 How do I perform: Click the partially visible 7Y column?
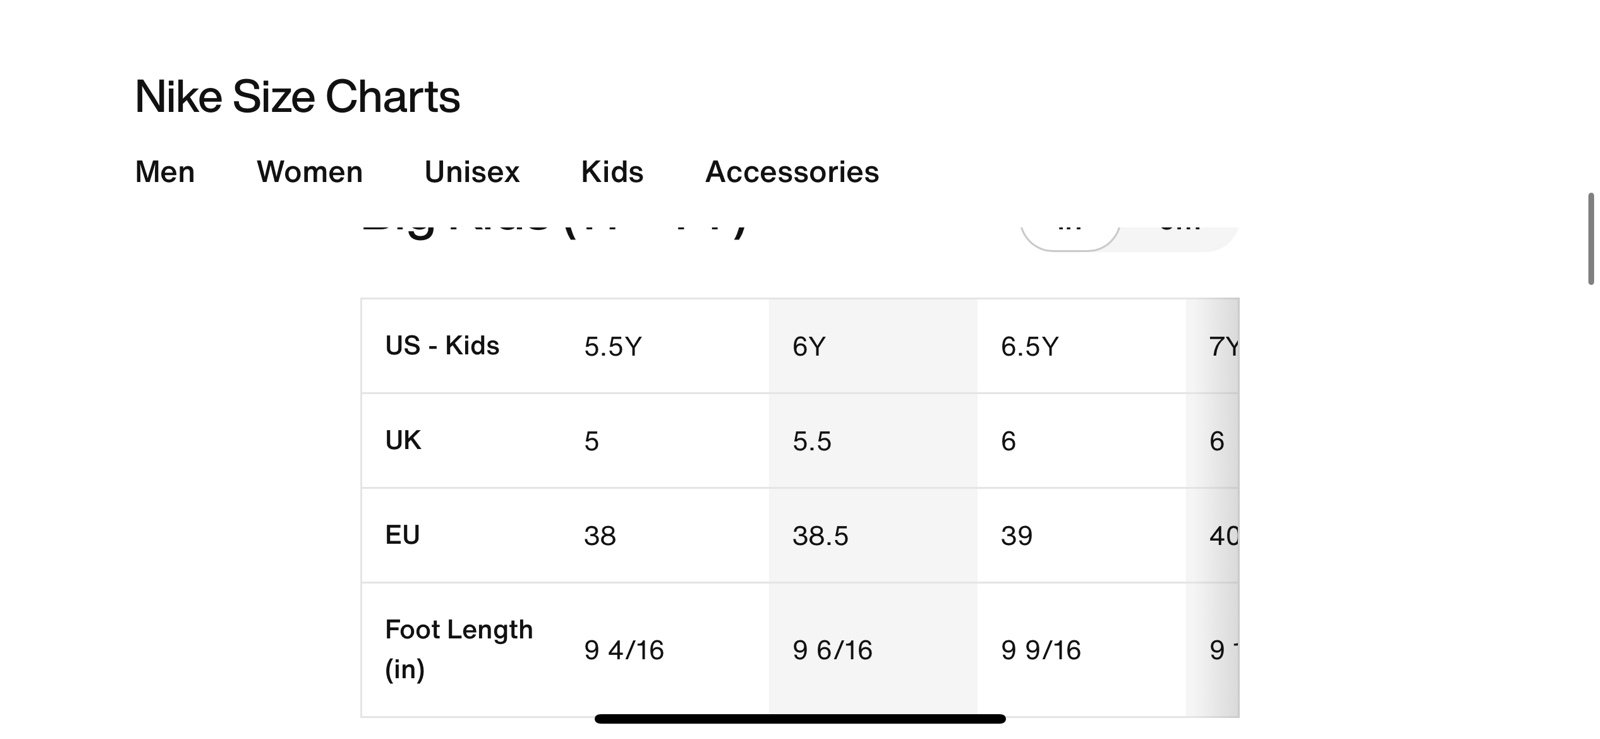coord(1213,346)
